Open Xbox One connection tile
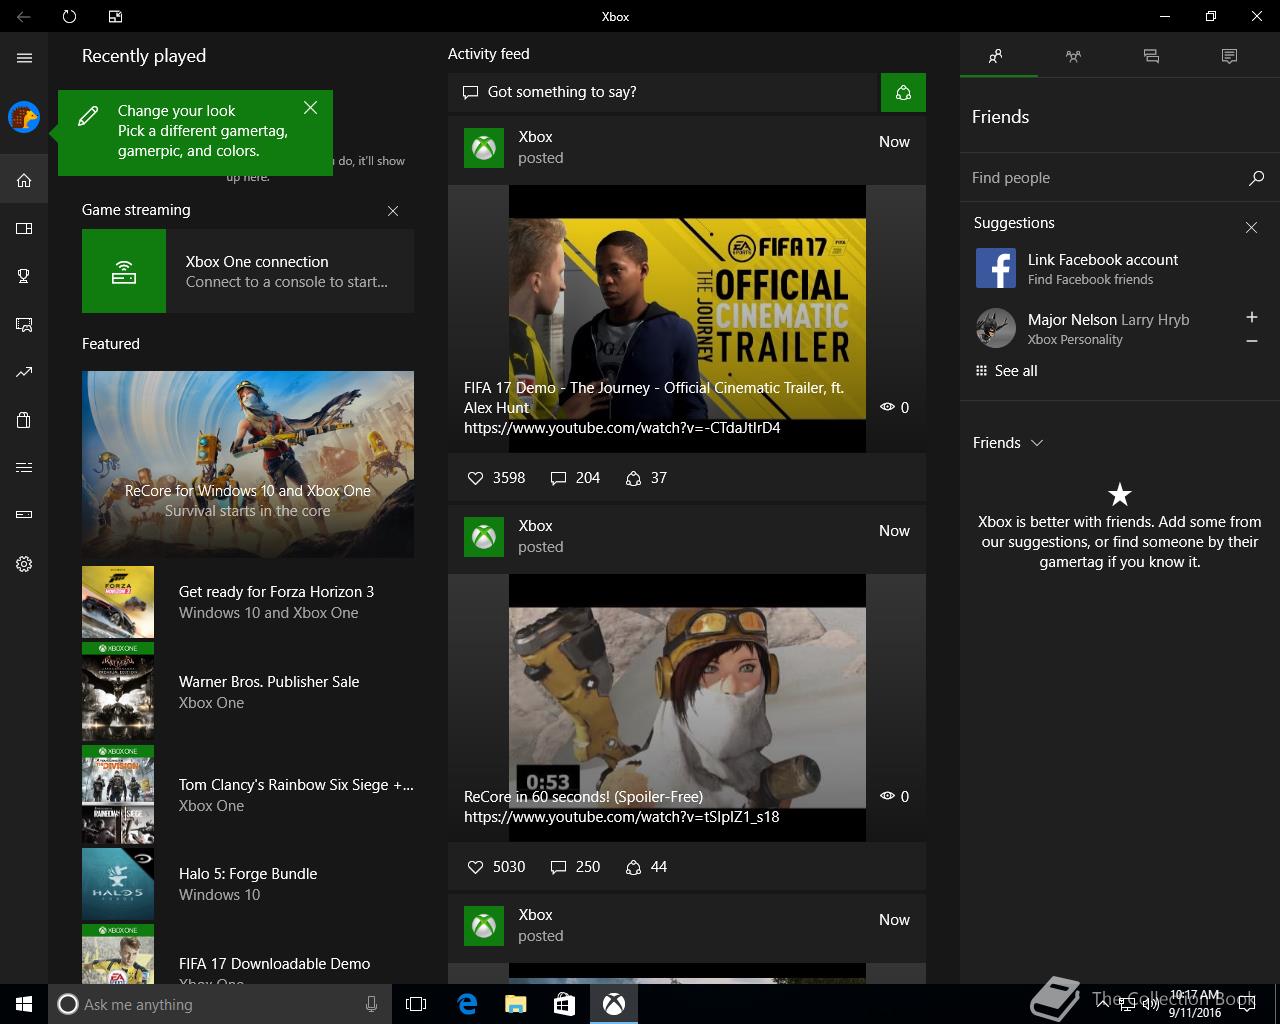The width and height of the screenshot is (1280, 1024). click(248, 271)
